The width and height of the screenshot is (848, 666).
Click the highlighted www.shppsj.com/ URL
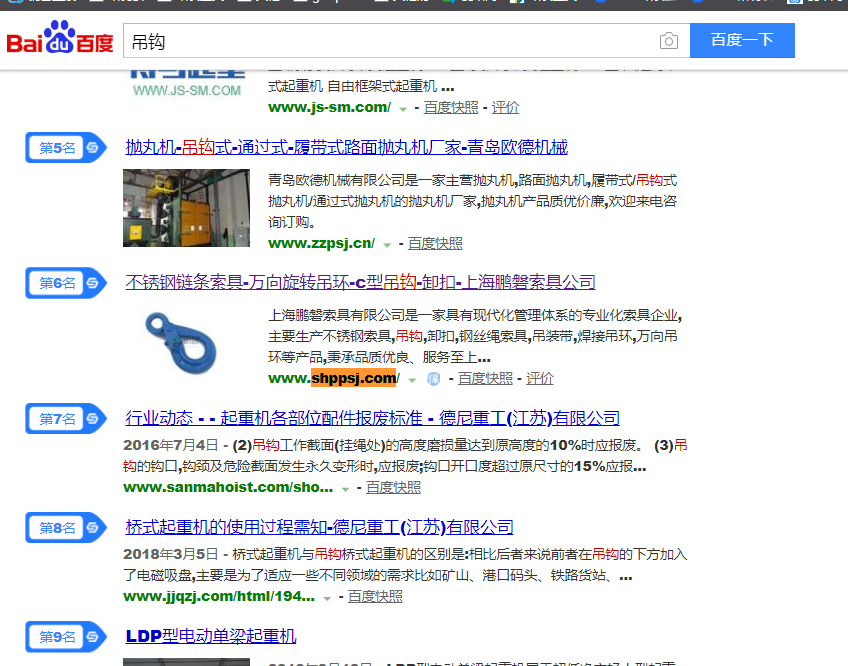[x=334, y=378]
